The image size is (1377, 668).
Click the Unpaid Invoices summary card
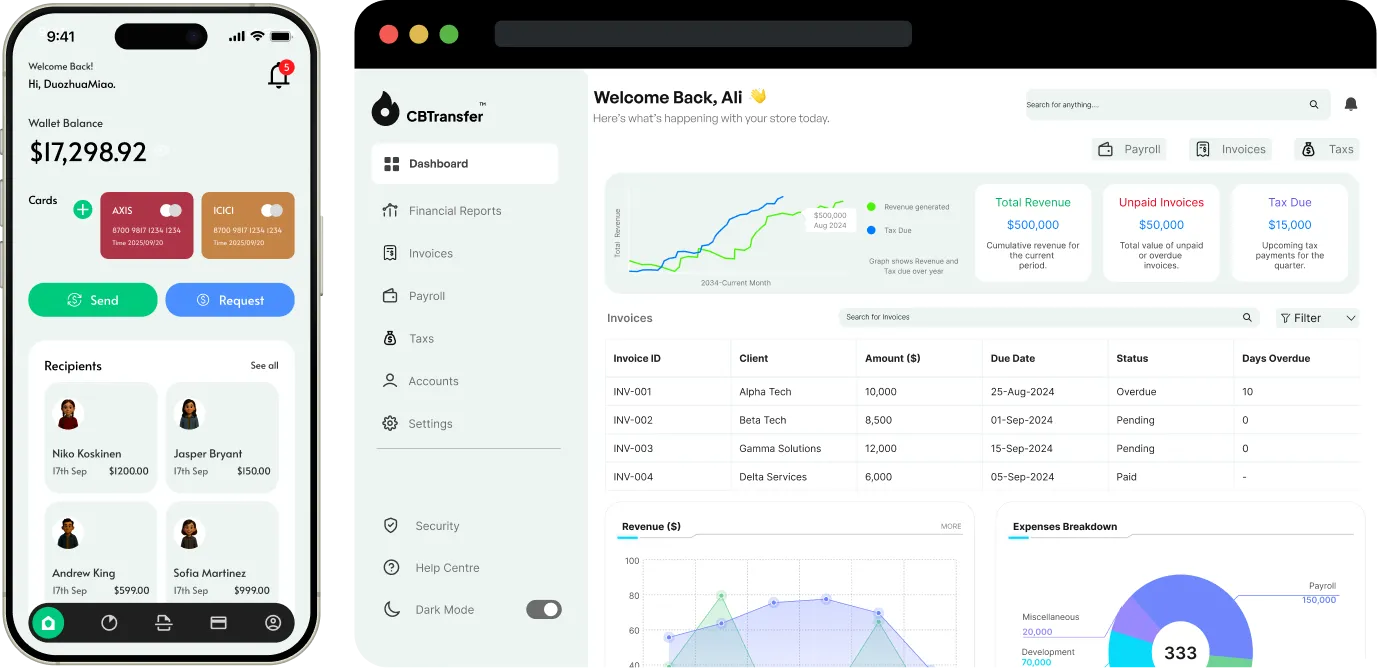click(1161, 232)
